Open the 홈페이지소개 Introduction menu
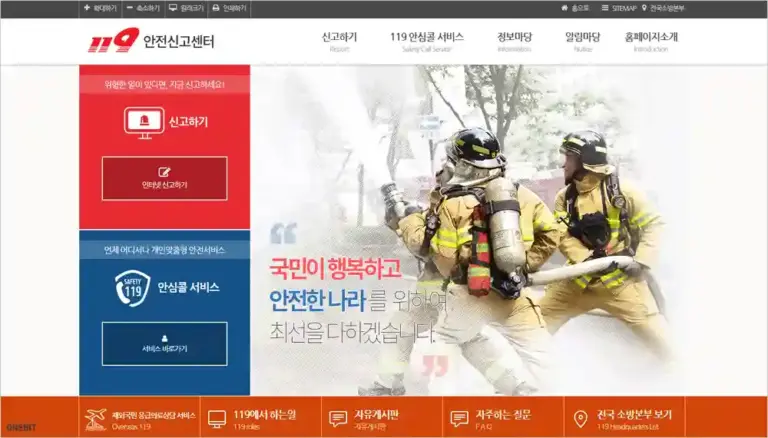 [651, 42]
